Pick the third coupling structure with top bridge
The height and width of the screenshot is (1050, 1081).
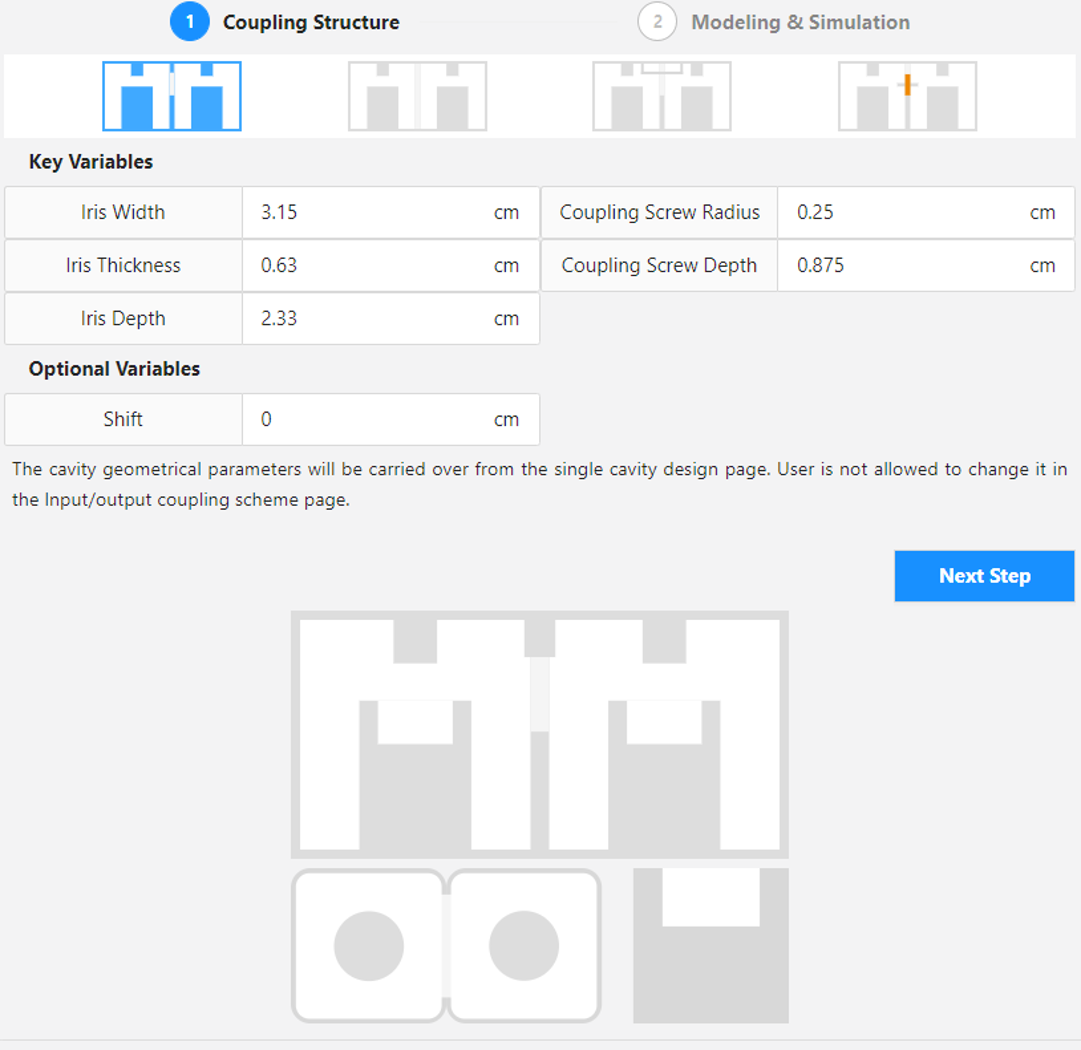pos(661,96)
